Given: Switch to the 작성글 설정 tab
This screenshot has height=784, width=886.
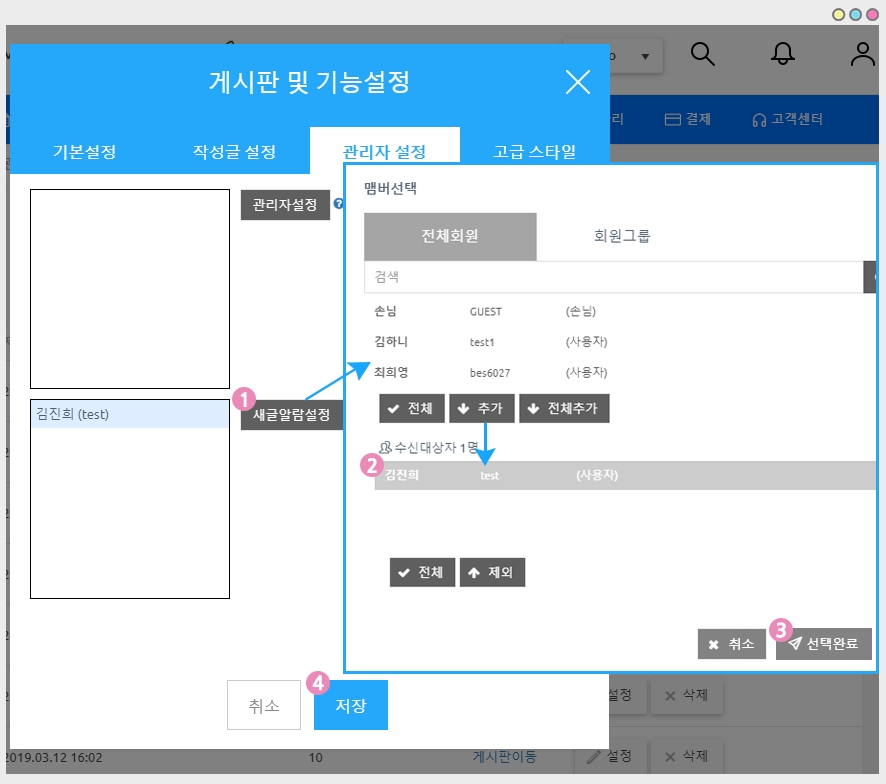Looking at the screenshot, I should [234, 152].
